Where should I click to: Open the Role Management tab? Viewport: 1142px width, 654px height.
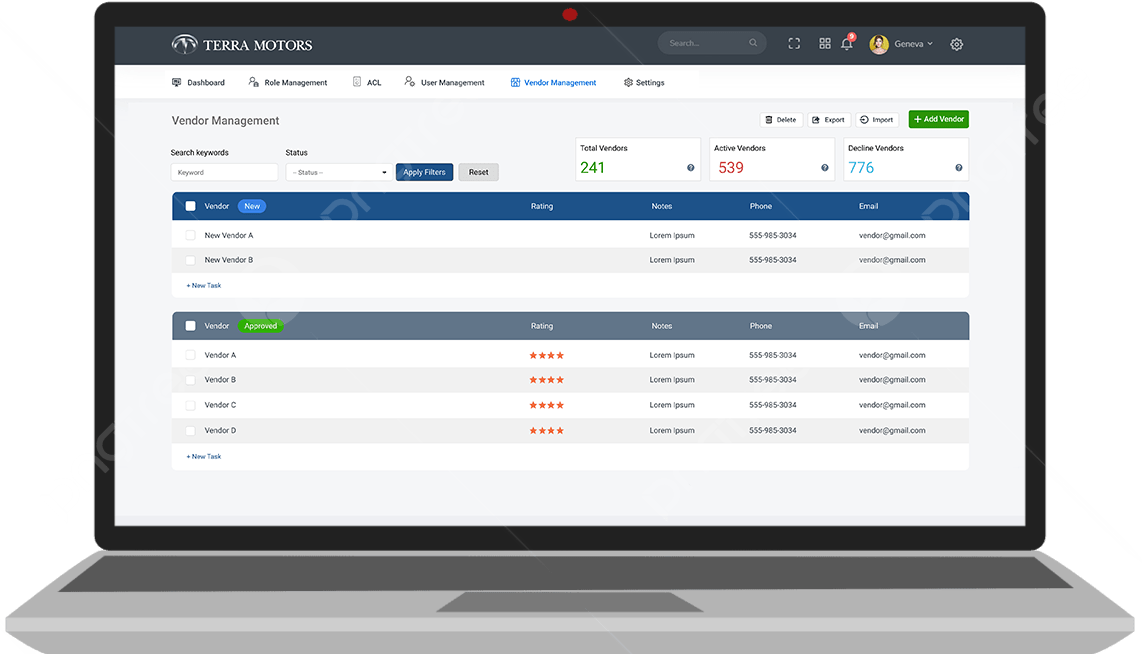(x=288, y=83)
